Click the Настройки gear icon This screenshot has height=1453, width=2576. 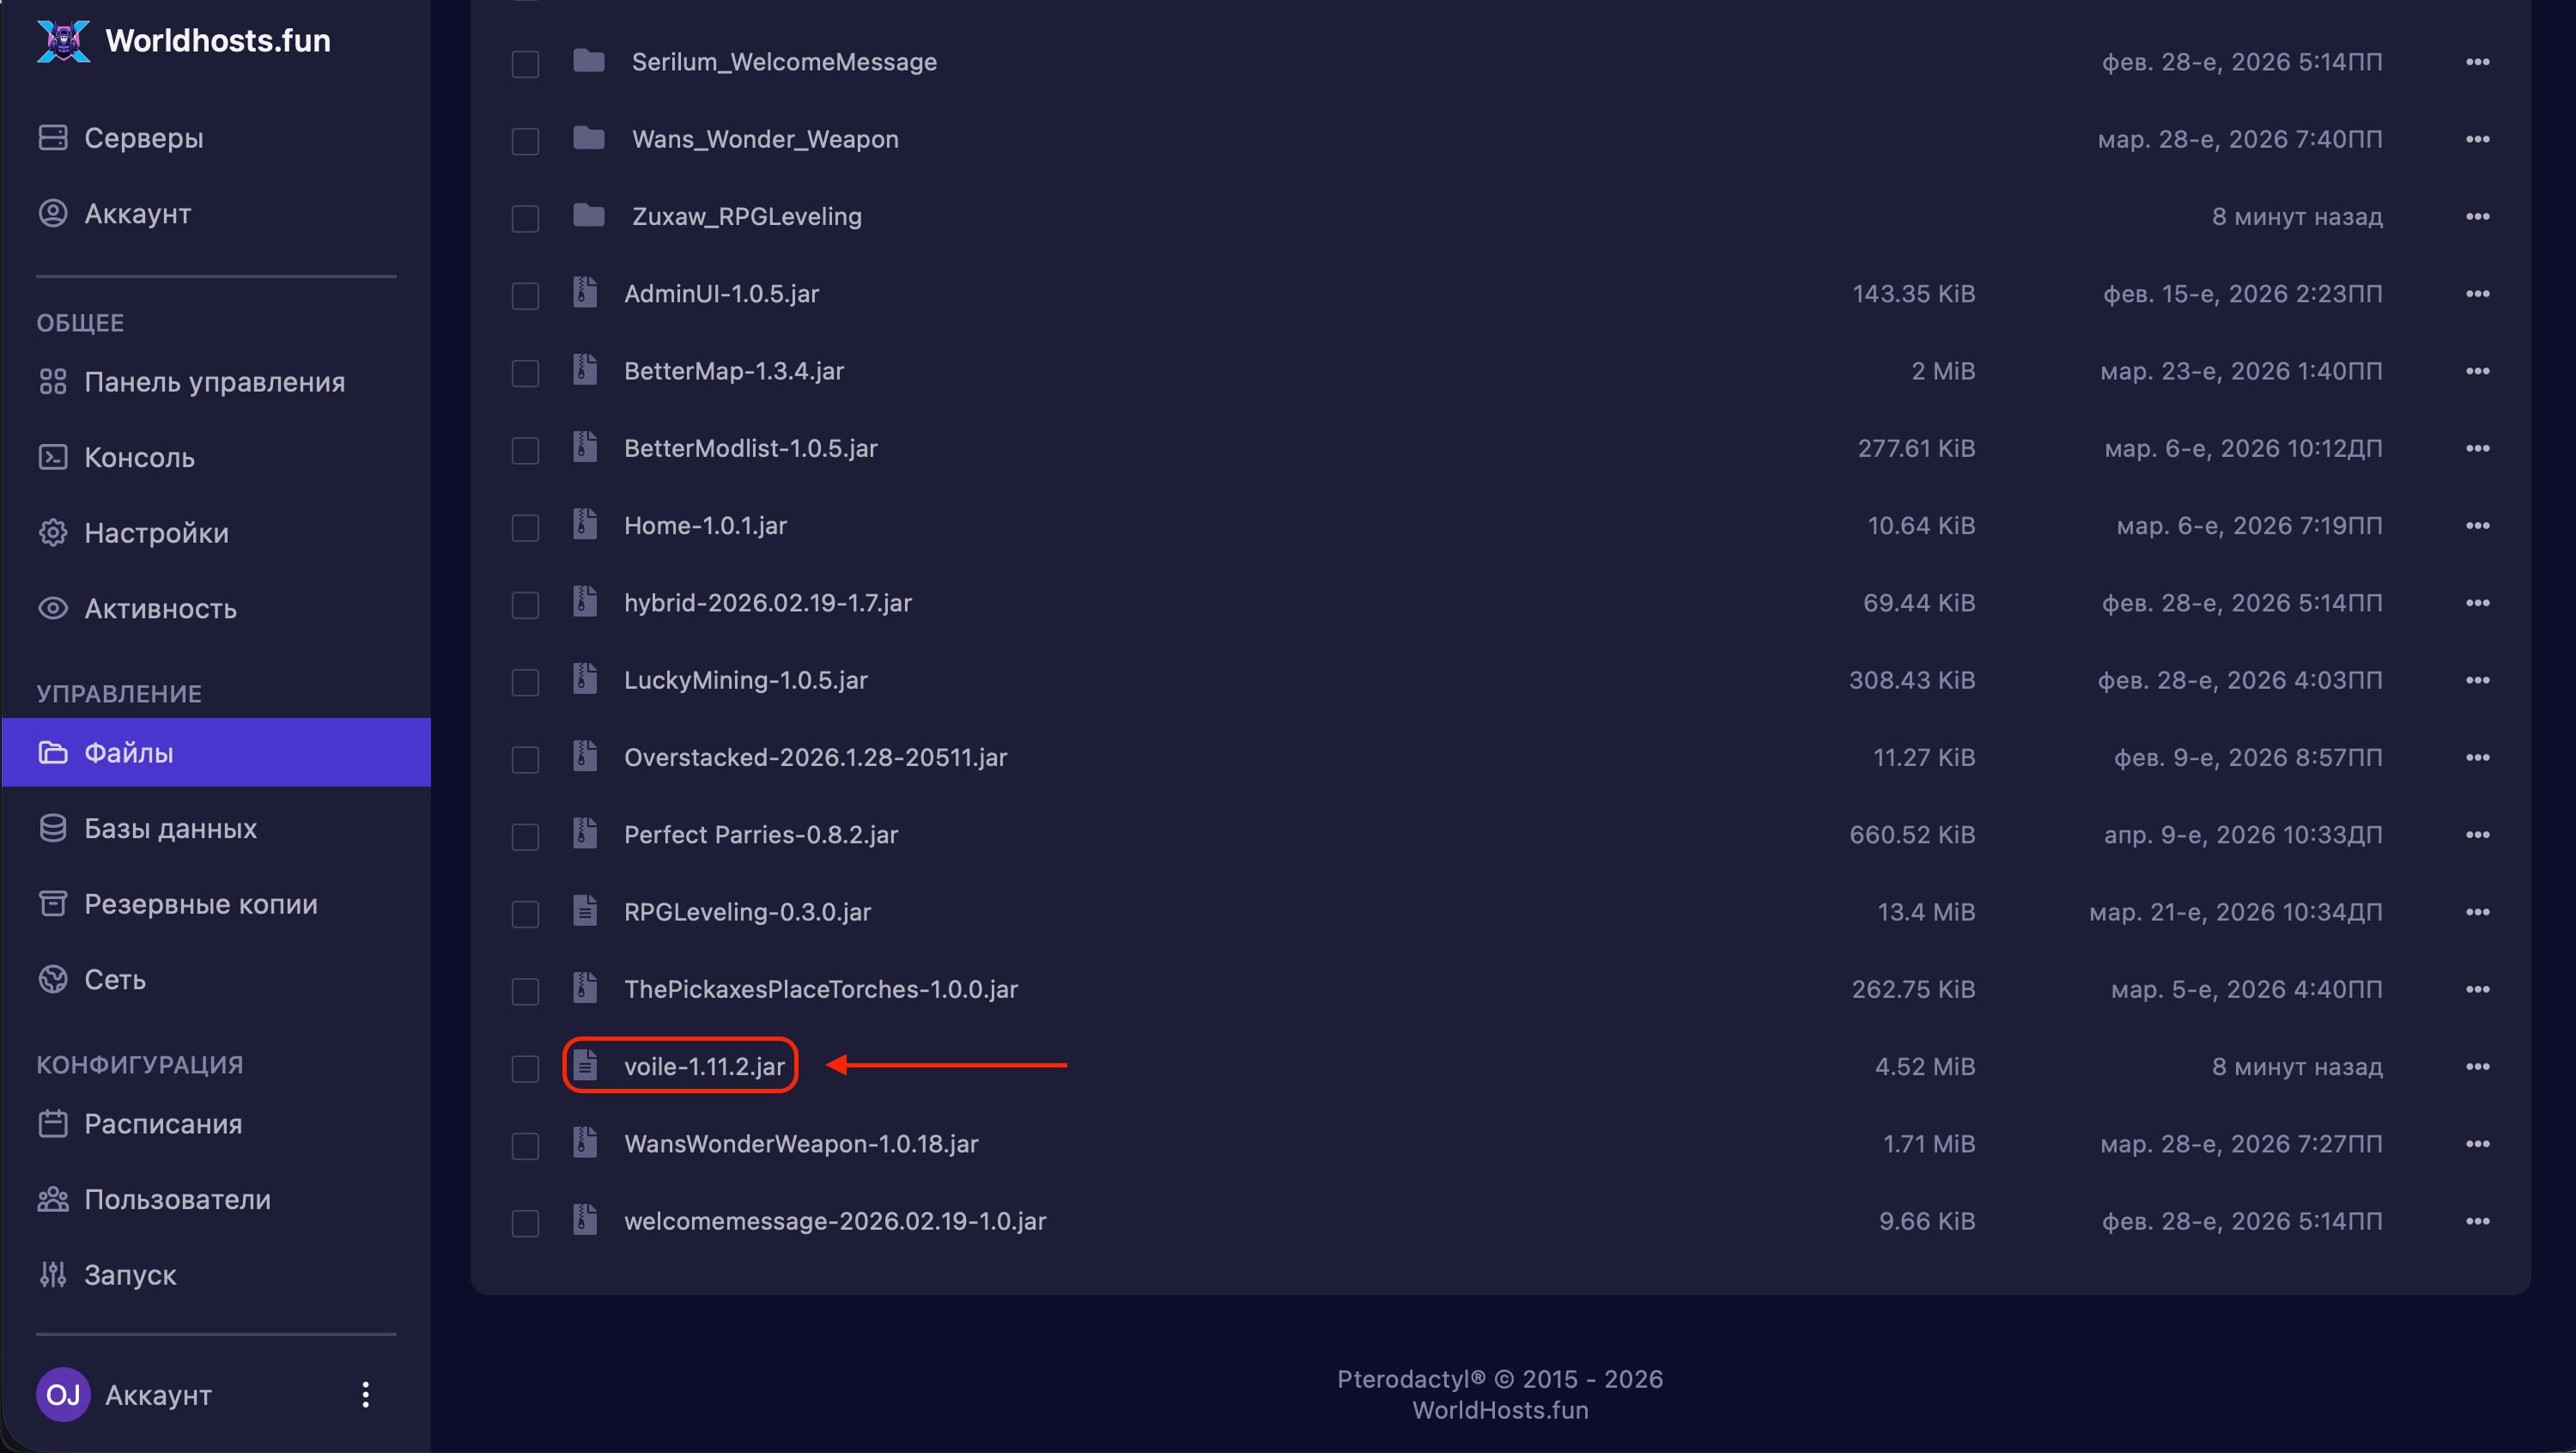53,533
